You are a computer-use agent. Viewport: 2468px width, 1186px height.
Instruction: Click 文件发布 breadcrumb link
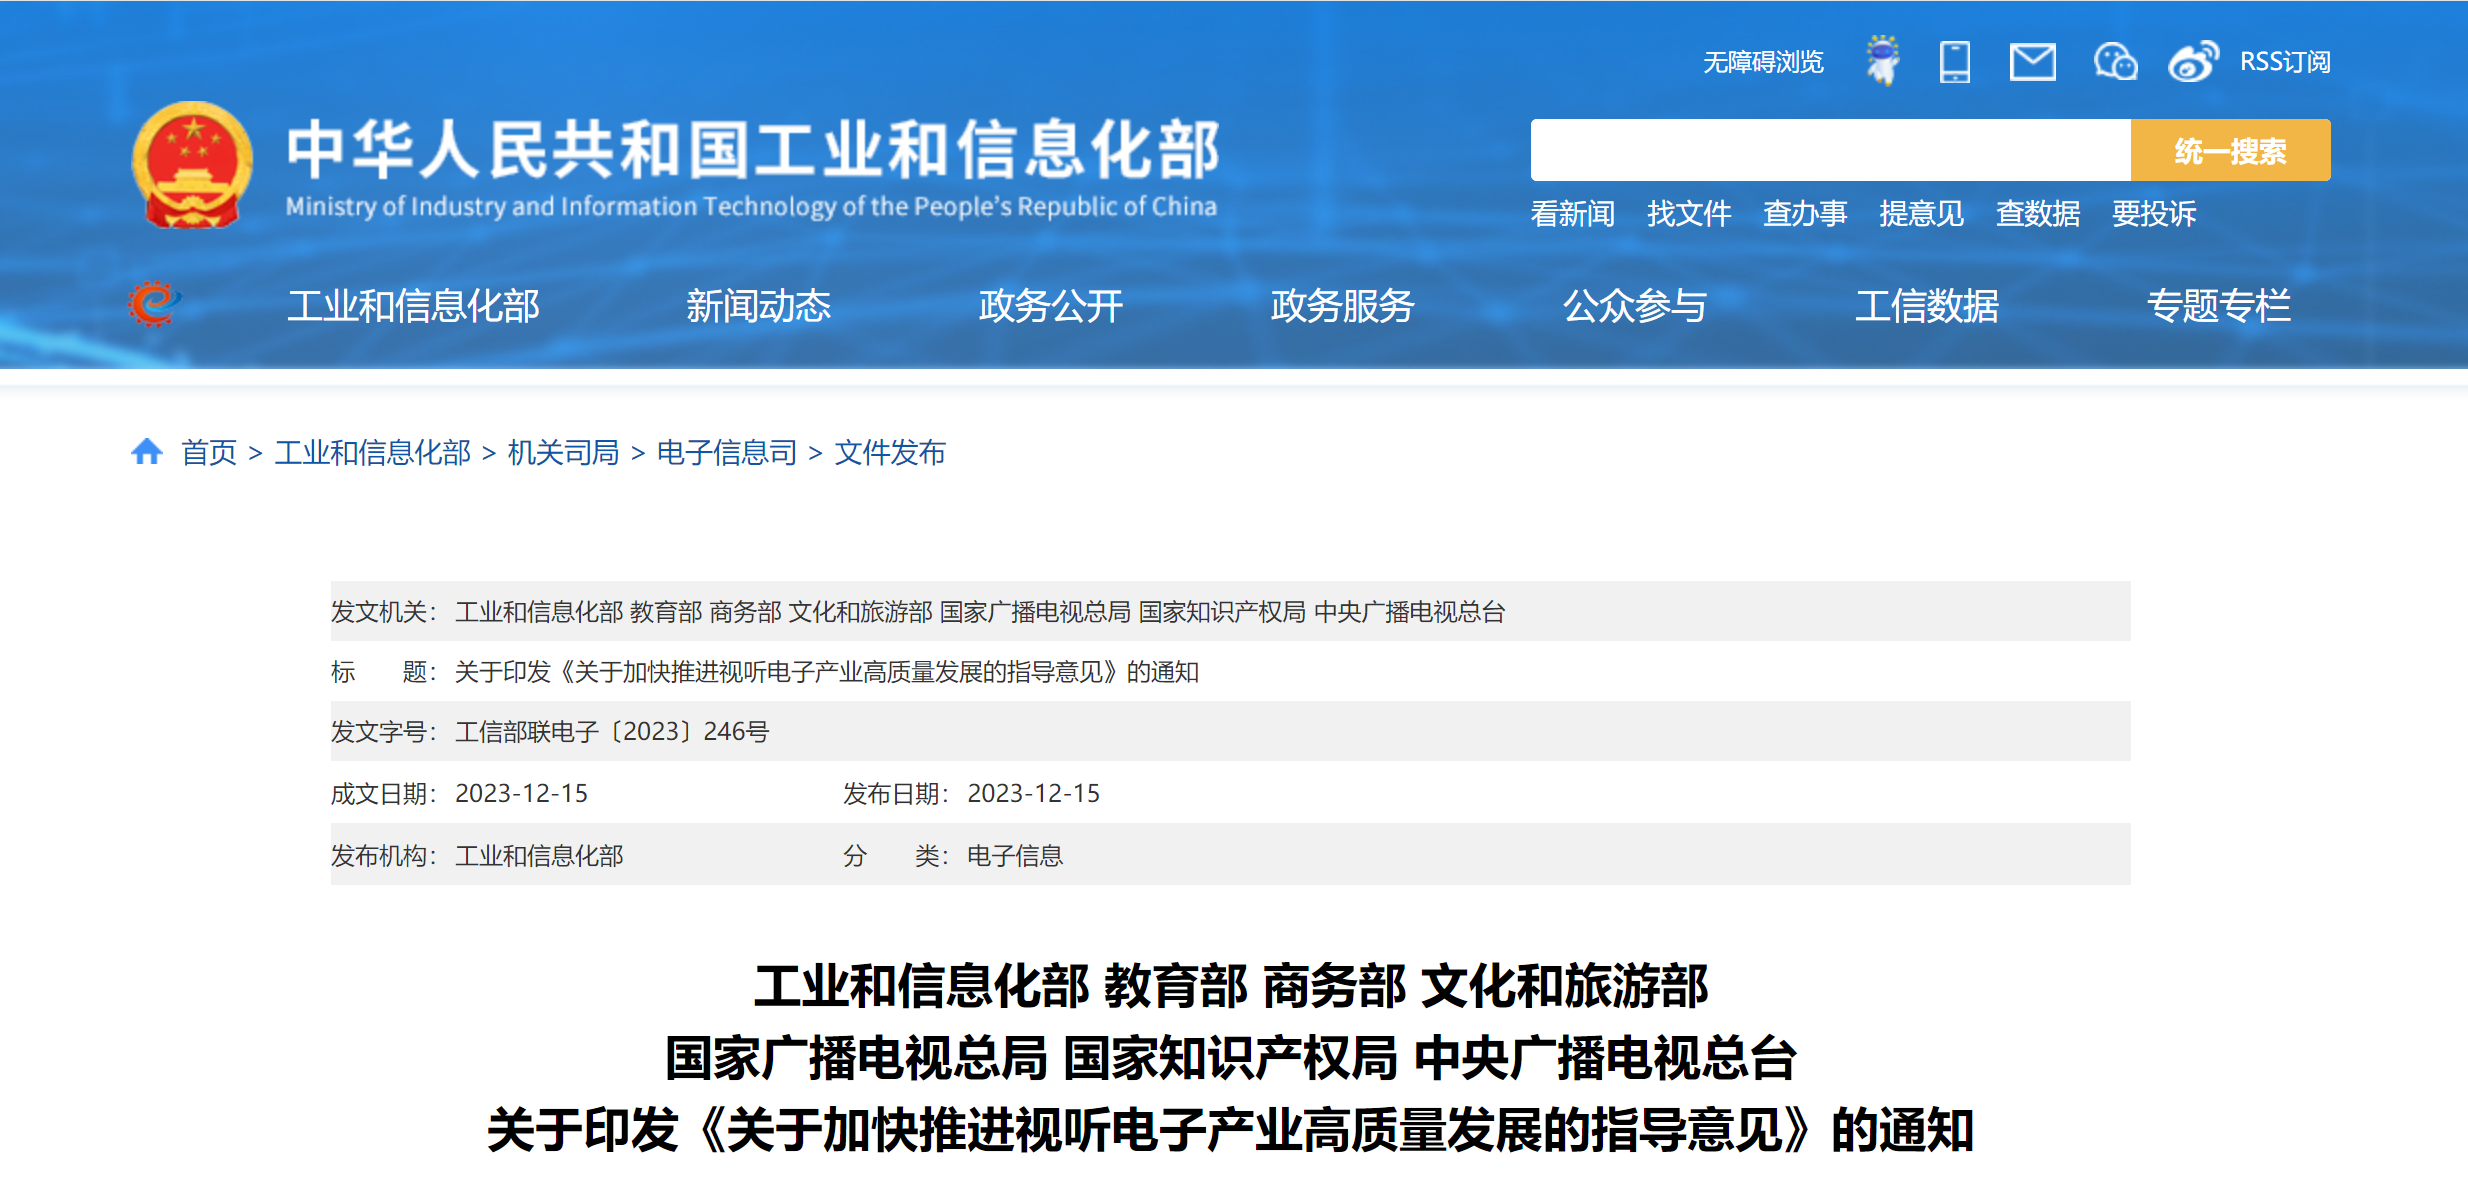[x=890, y=452]
